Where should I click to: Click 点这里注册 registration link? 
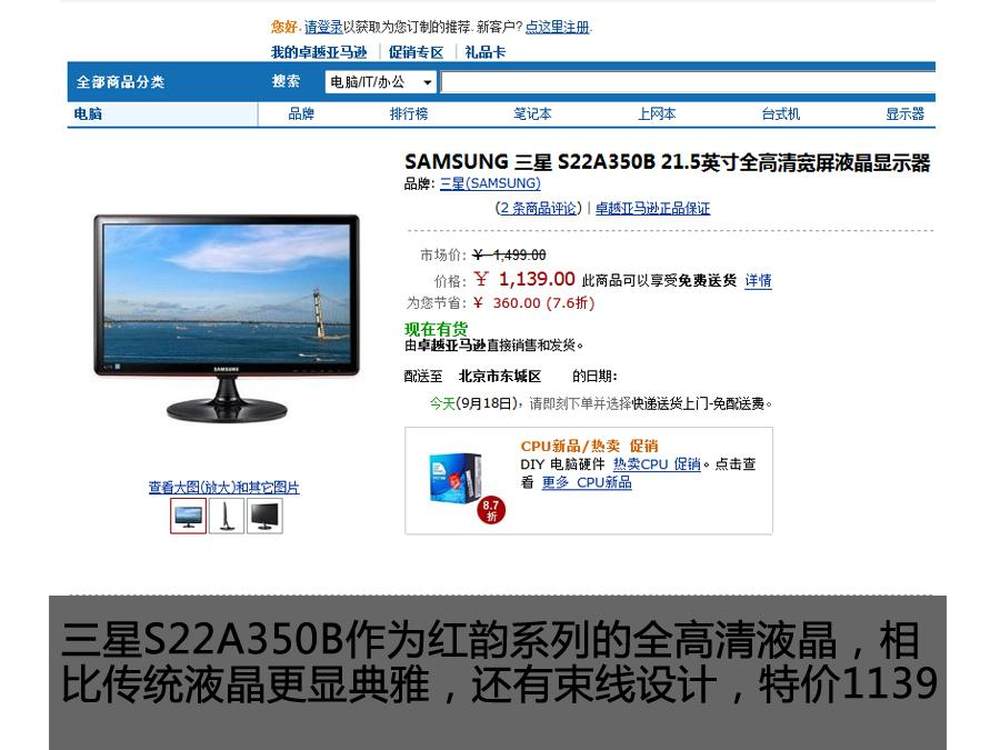[x=557, y=27]
